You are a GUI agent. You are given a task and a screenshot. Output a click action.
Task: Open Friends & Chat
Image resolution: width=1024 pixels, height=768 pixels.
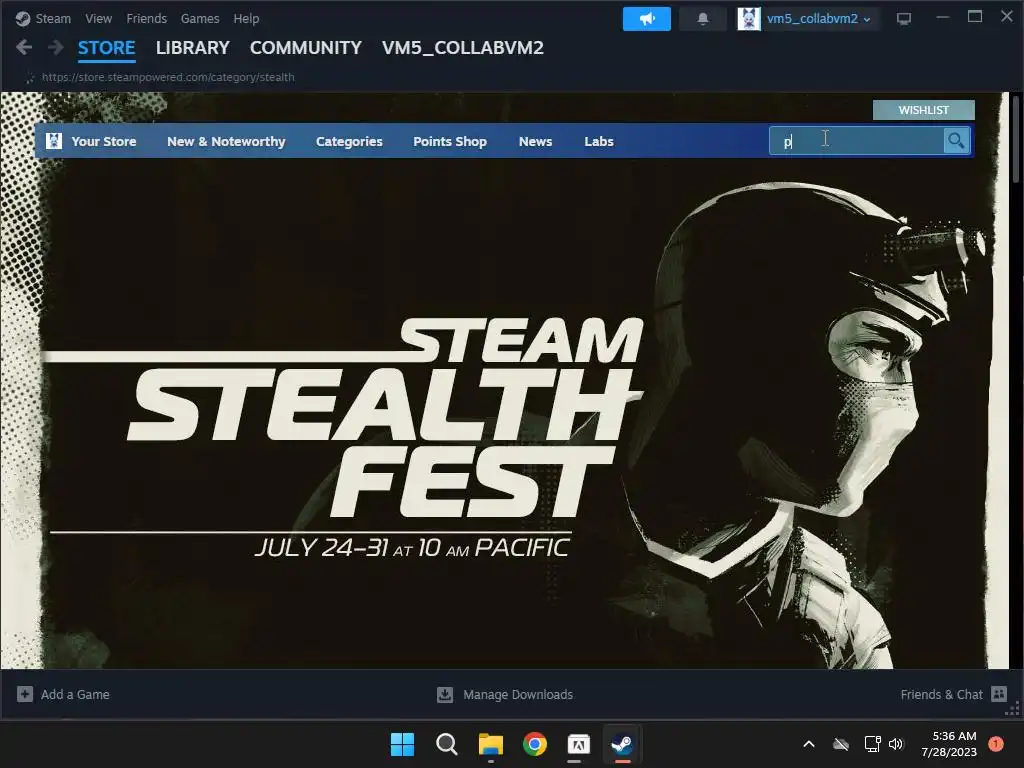941,694
